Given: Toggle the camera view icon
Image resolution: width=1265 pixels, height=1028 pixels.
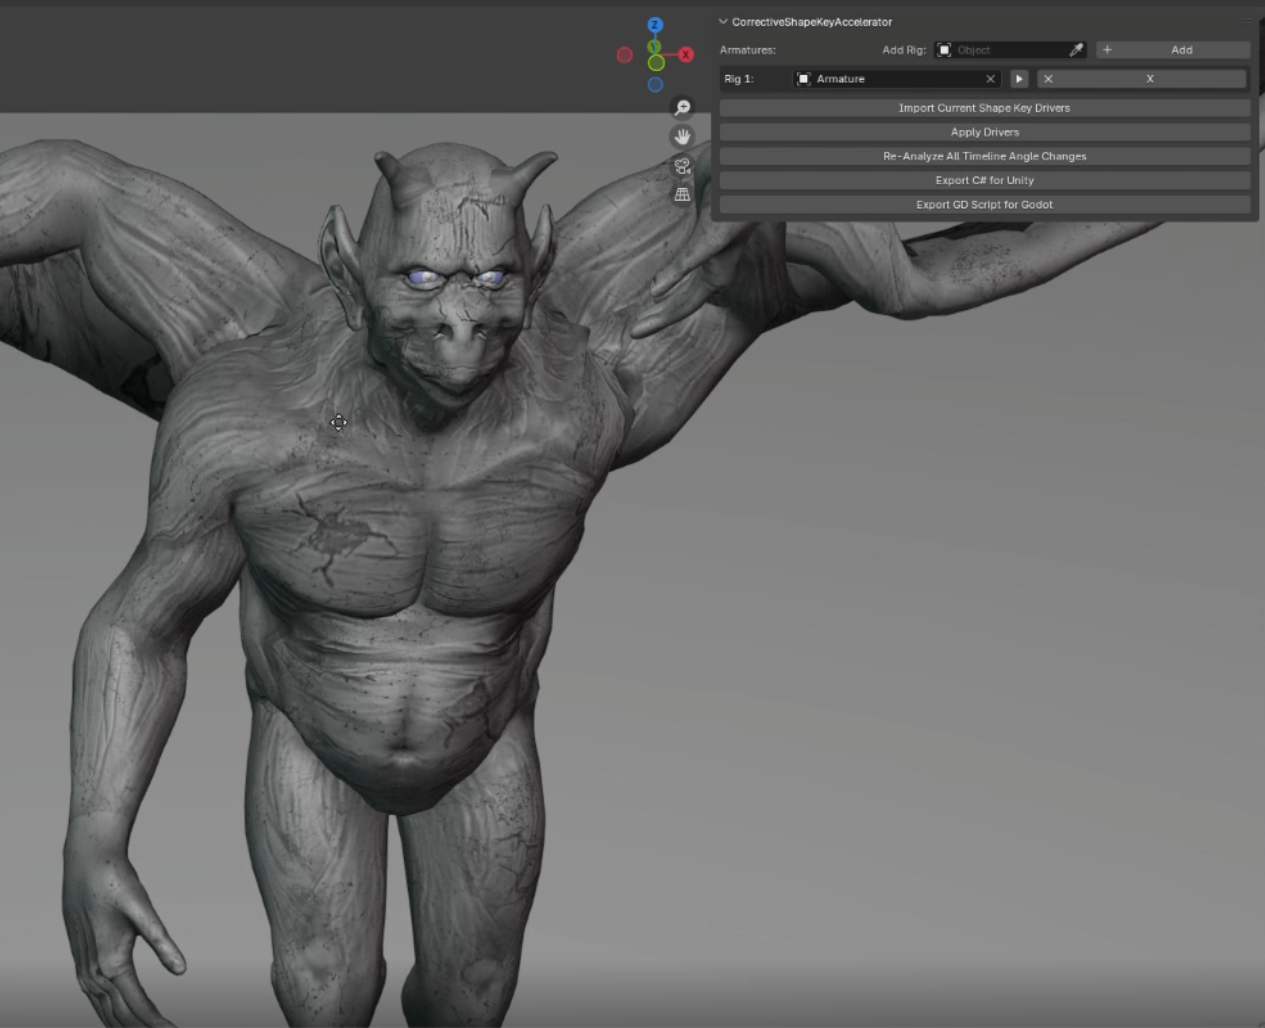Looking at the screenshot, I should tap(682, 166).
